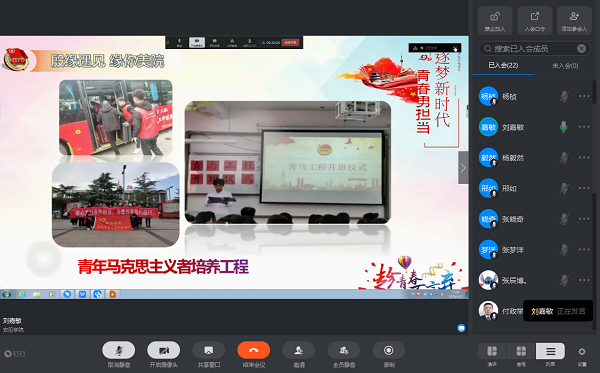Click the red end meeting button
The width and height of the screenshot is (600, 373).
[x=253, y=350]
